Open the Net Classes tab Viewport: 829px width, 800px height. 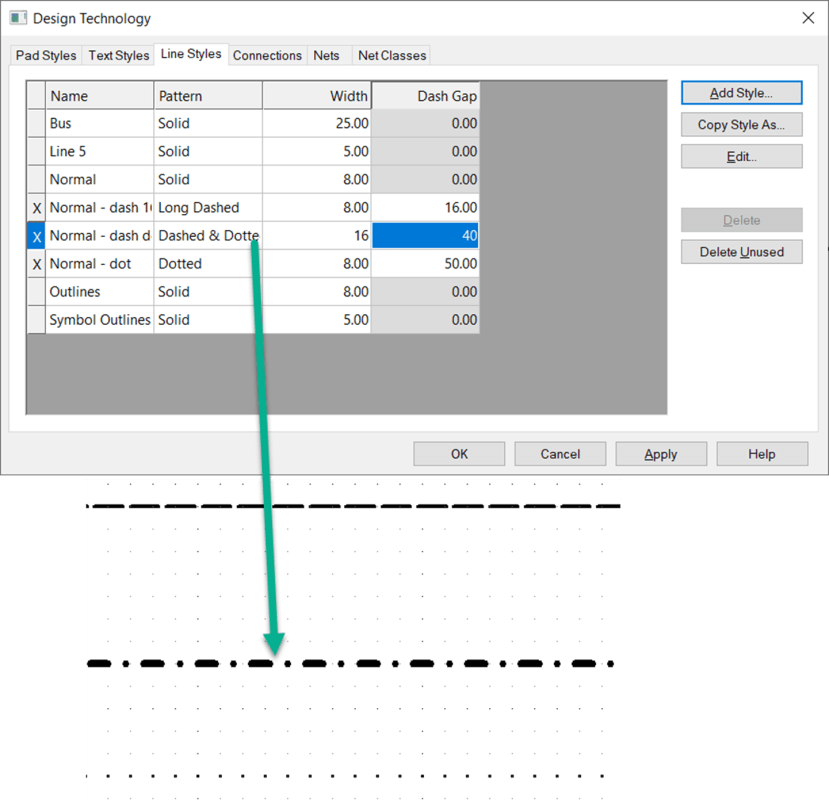392,56
